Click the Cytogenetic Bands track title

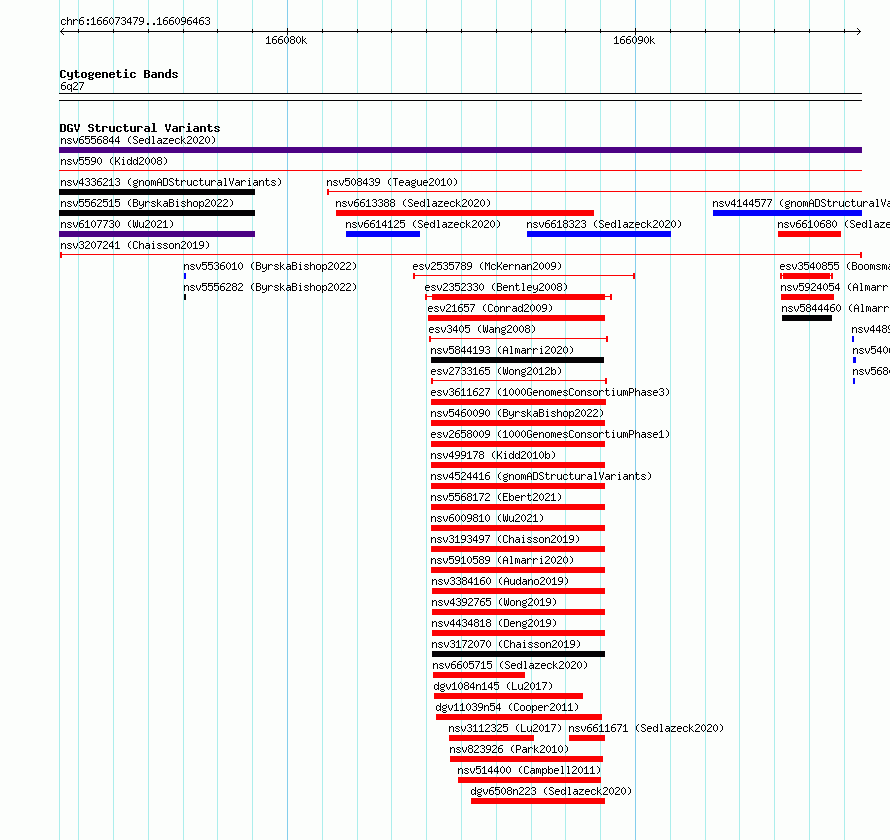pos(119,74)
